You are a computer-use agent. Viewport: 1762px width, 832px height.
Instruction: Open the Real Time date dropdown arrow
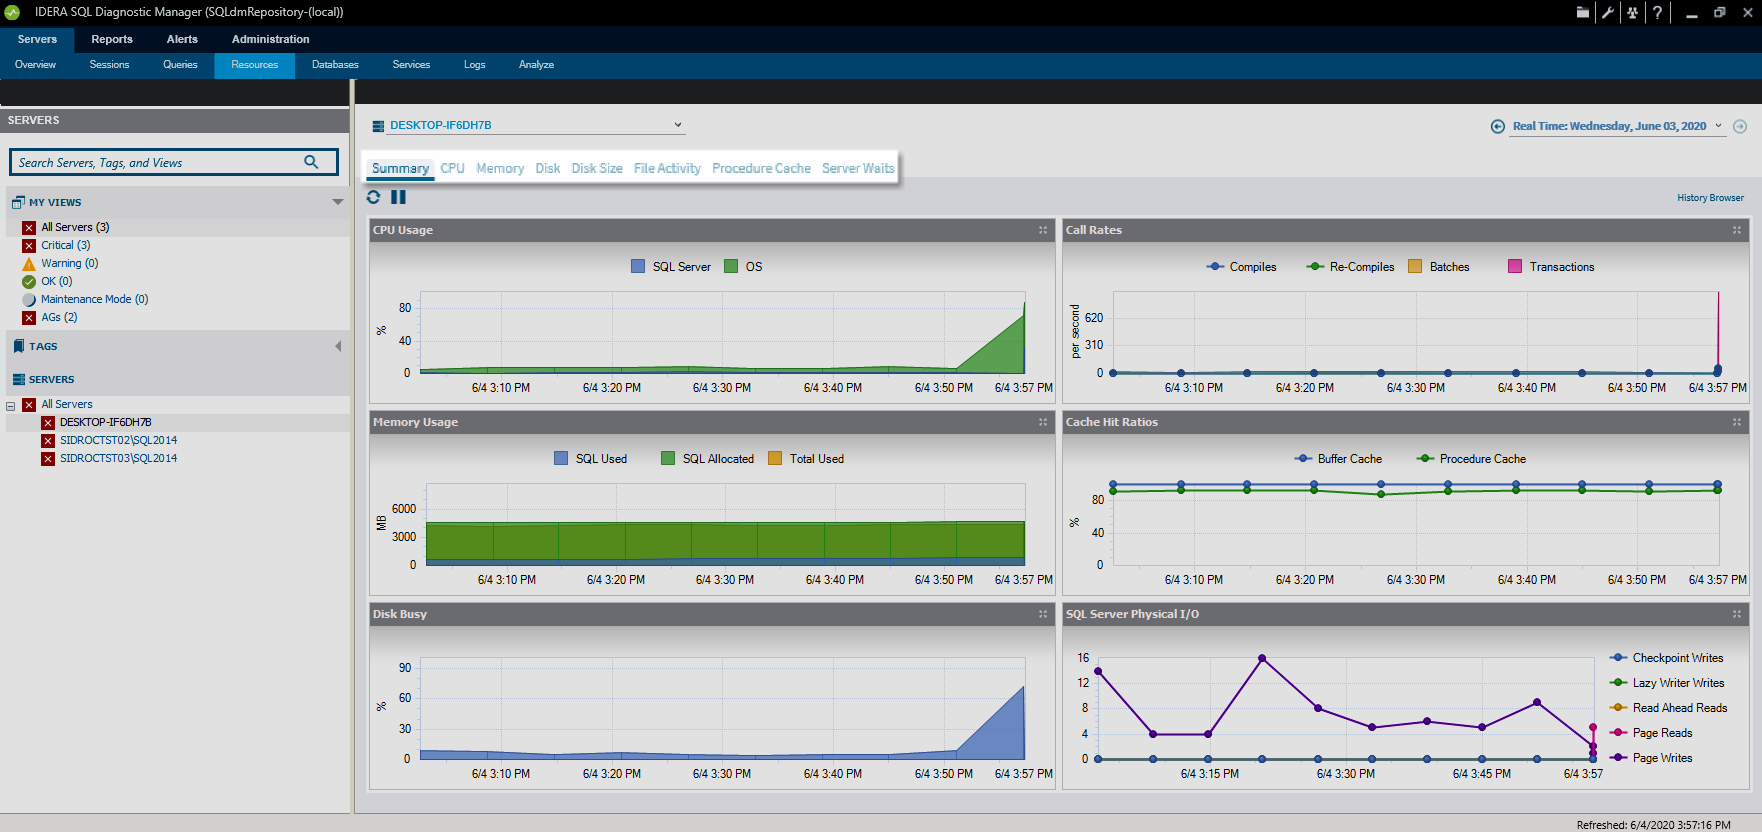click(1719, 126)
